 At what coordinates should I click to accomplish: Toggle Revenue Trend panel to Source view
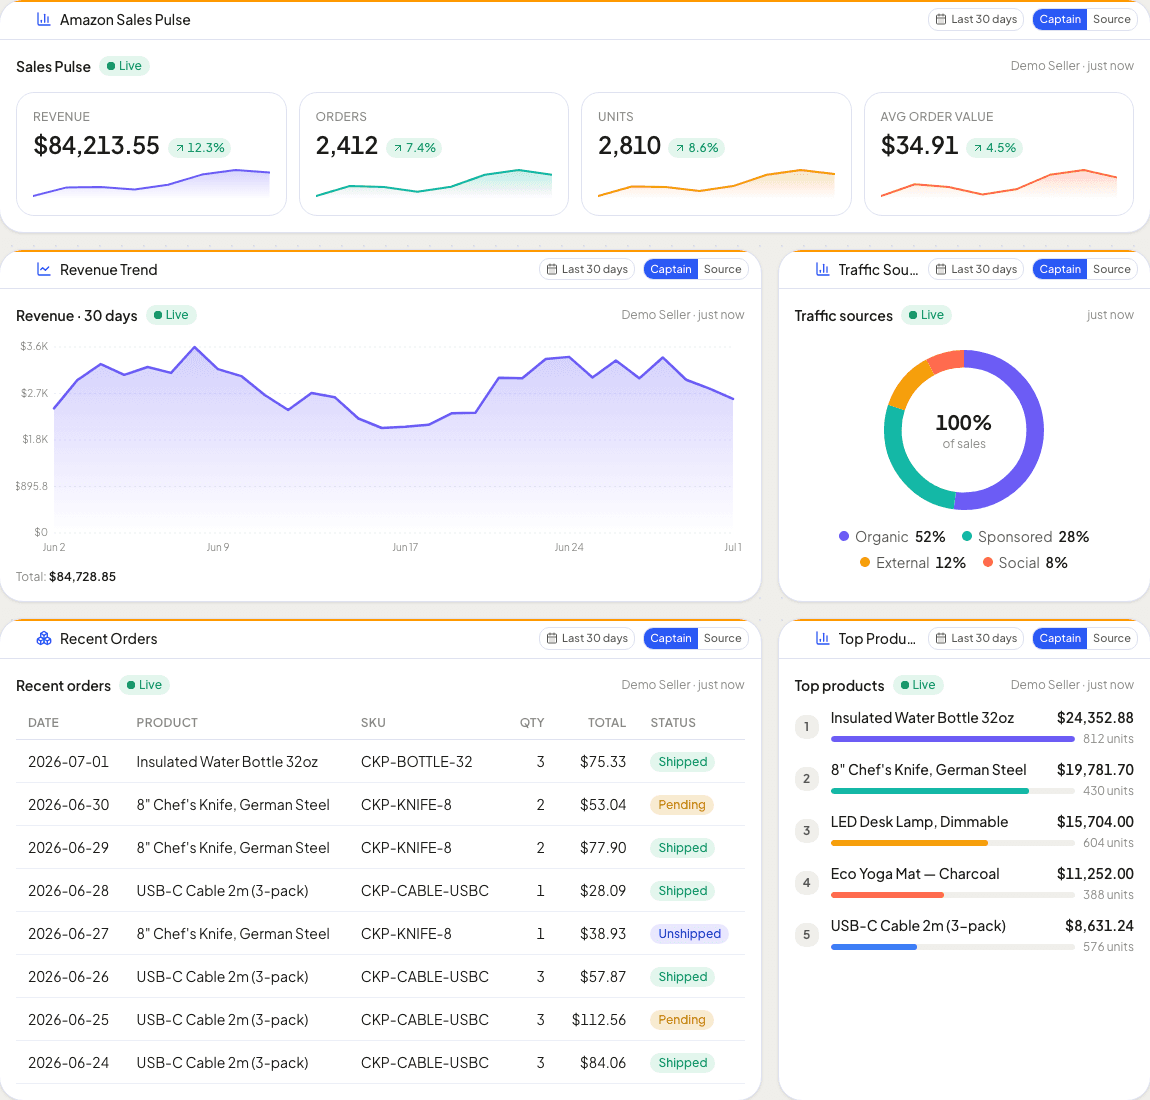[x=722, y=269]
